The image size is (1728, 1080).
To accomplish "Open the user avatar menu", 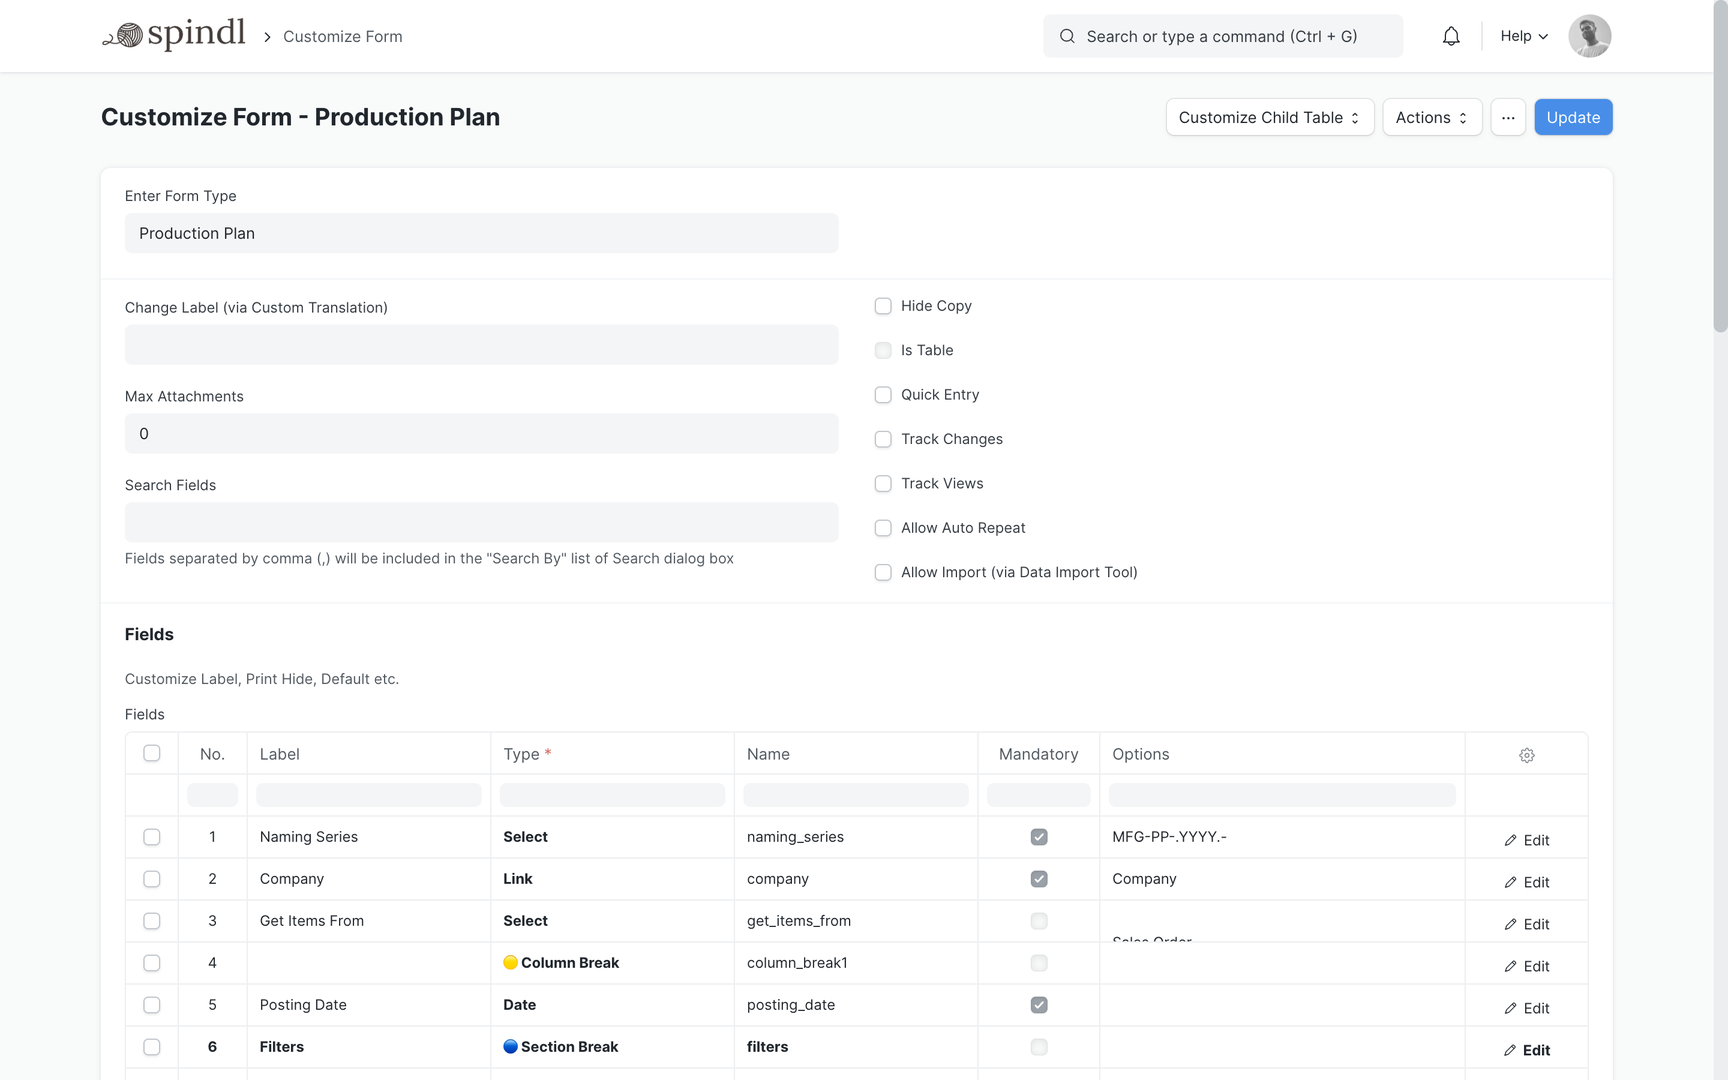I will click(1589, 36).
